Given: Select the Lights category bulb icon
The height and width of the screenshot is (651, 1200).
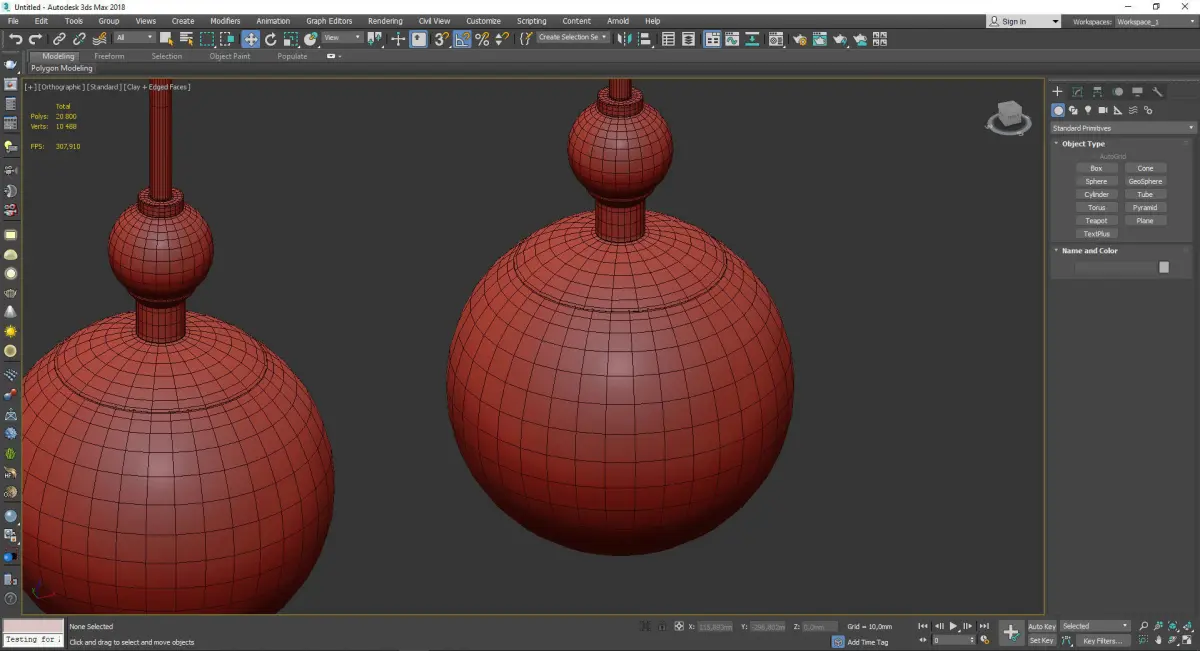Looking at the screenshot, I should 1087,110.
